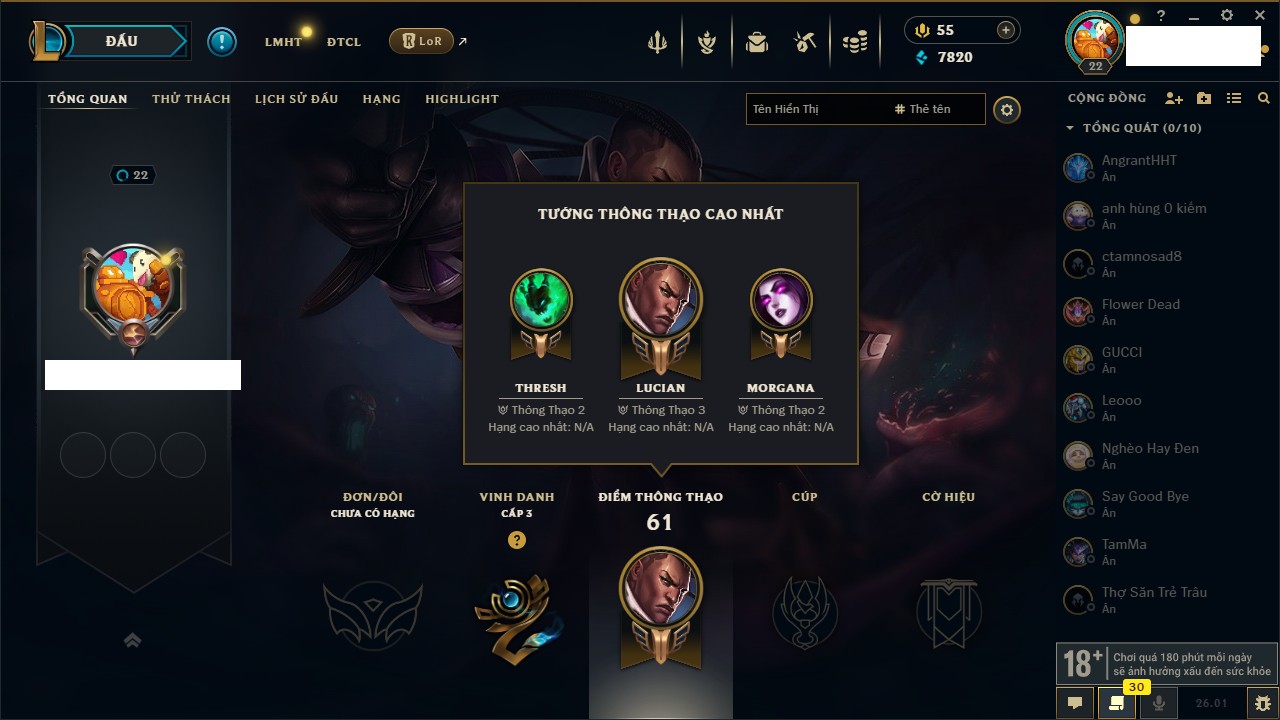Open the Collection backpack icon
1280x720 pixels.
pos(757,42)
